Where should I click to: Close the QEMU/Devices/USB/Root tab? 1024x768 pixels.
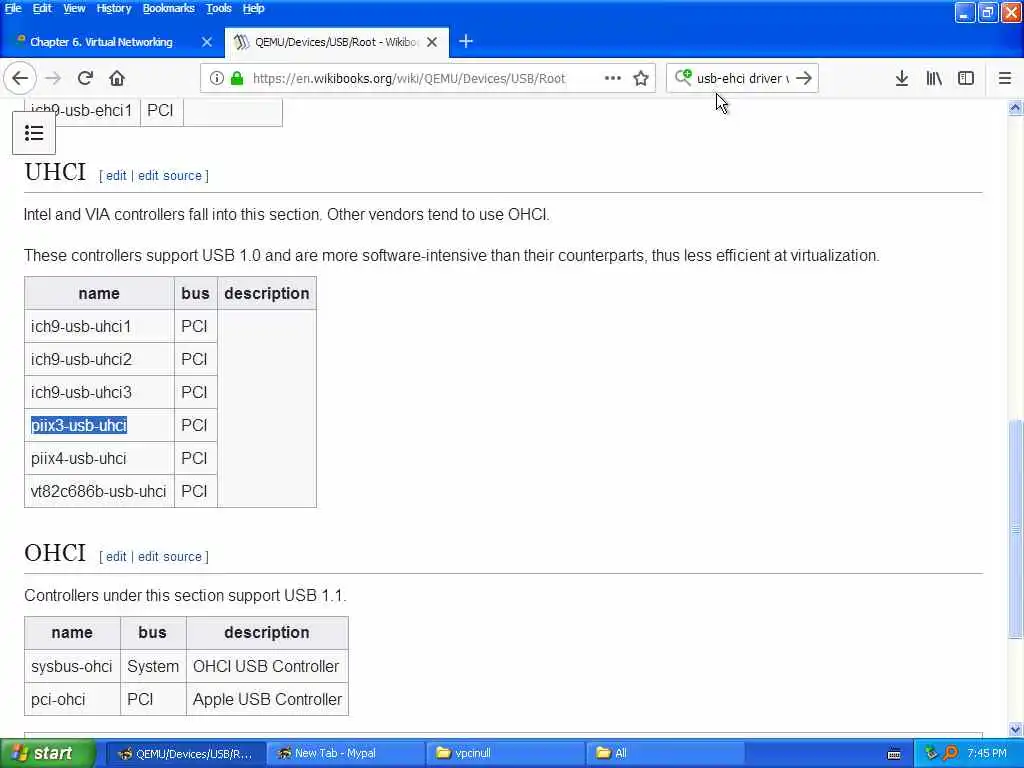click(x=432, y=42)
